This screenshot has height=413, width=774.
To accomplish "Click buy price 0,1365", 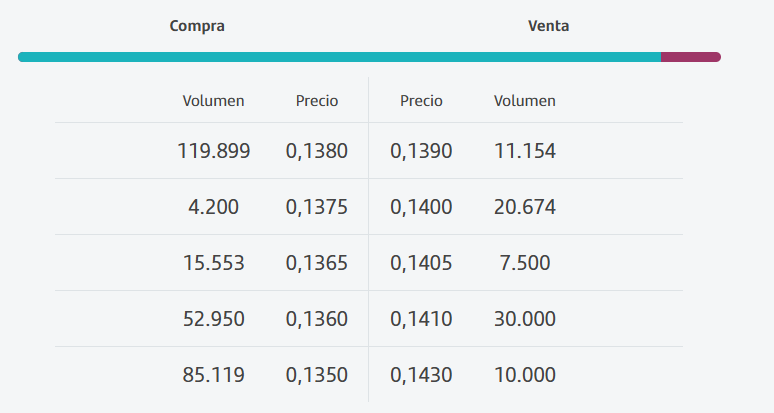I will click(x=317, y=263).
